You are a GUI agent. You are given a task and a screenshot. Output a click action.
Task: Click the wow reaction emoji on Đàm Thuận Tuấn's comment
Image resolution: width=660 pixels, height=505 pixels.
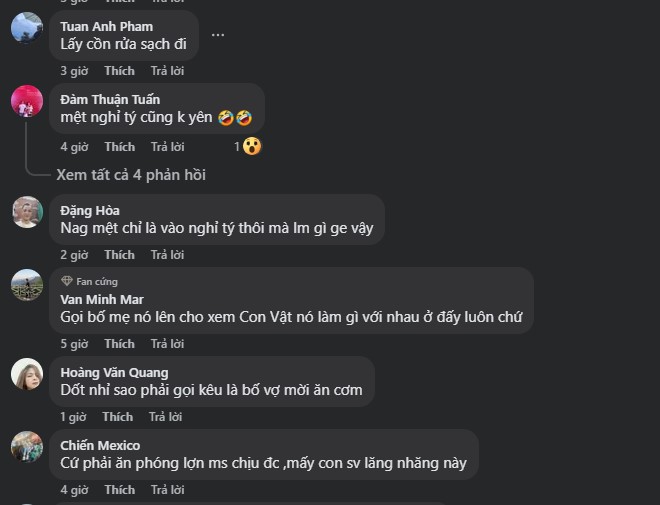tap(252, 146)
